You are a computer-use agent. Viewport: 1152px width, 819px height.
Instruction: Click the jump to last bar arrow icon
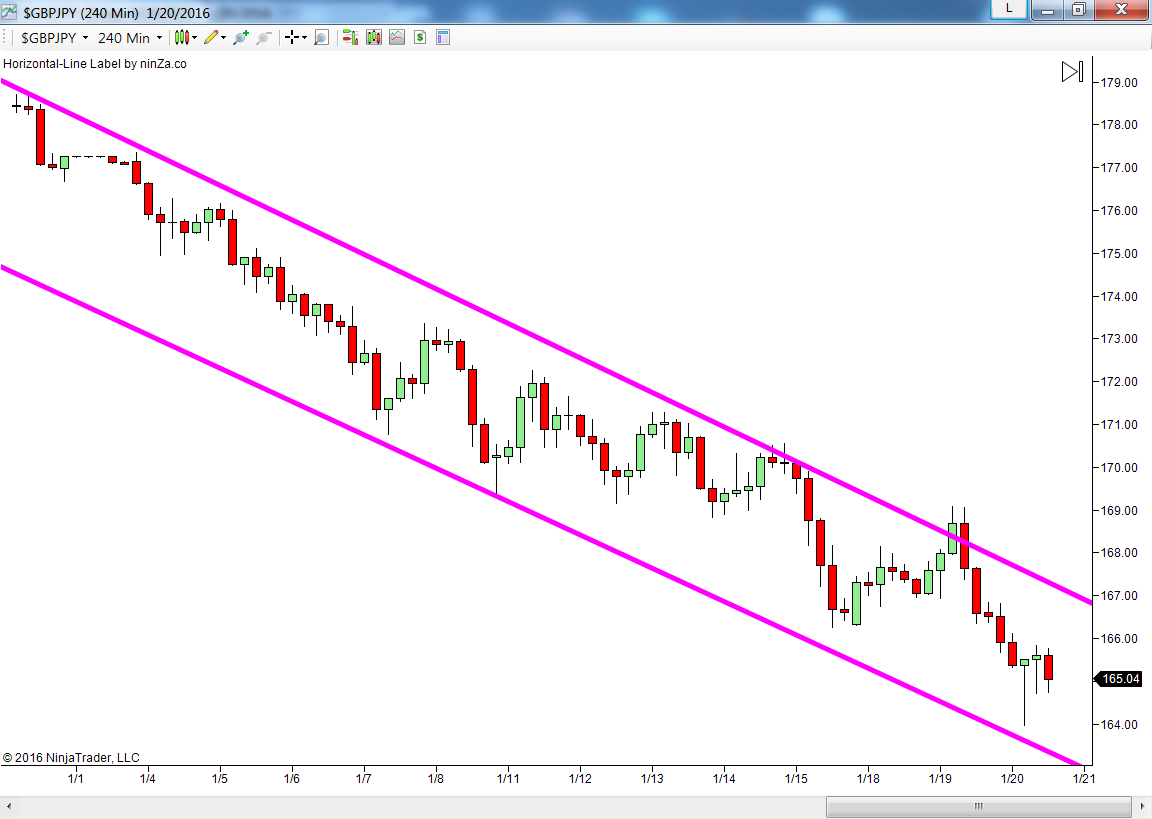click(1072, 71)
